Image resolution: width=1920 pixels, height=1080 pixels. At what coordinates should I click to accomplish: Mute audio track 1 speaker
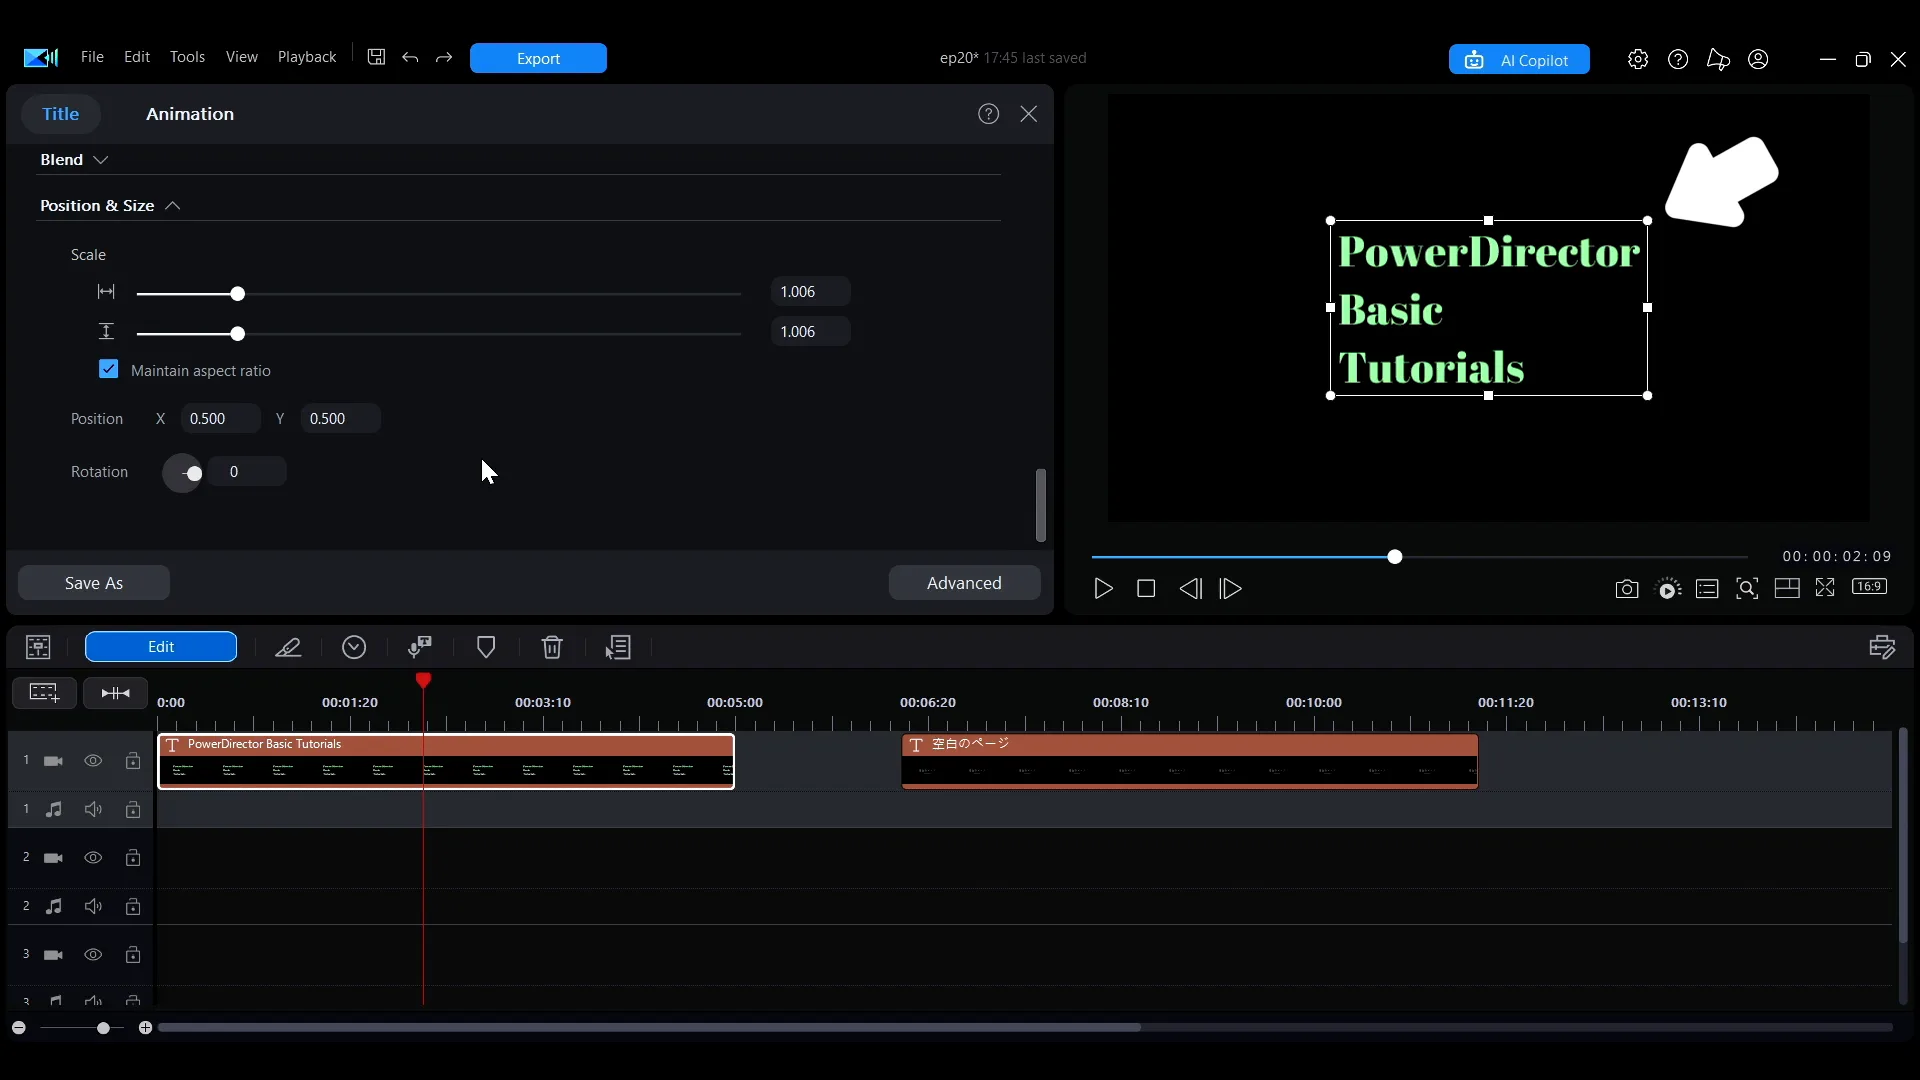(93, 809)
